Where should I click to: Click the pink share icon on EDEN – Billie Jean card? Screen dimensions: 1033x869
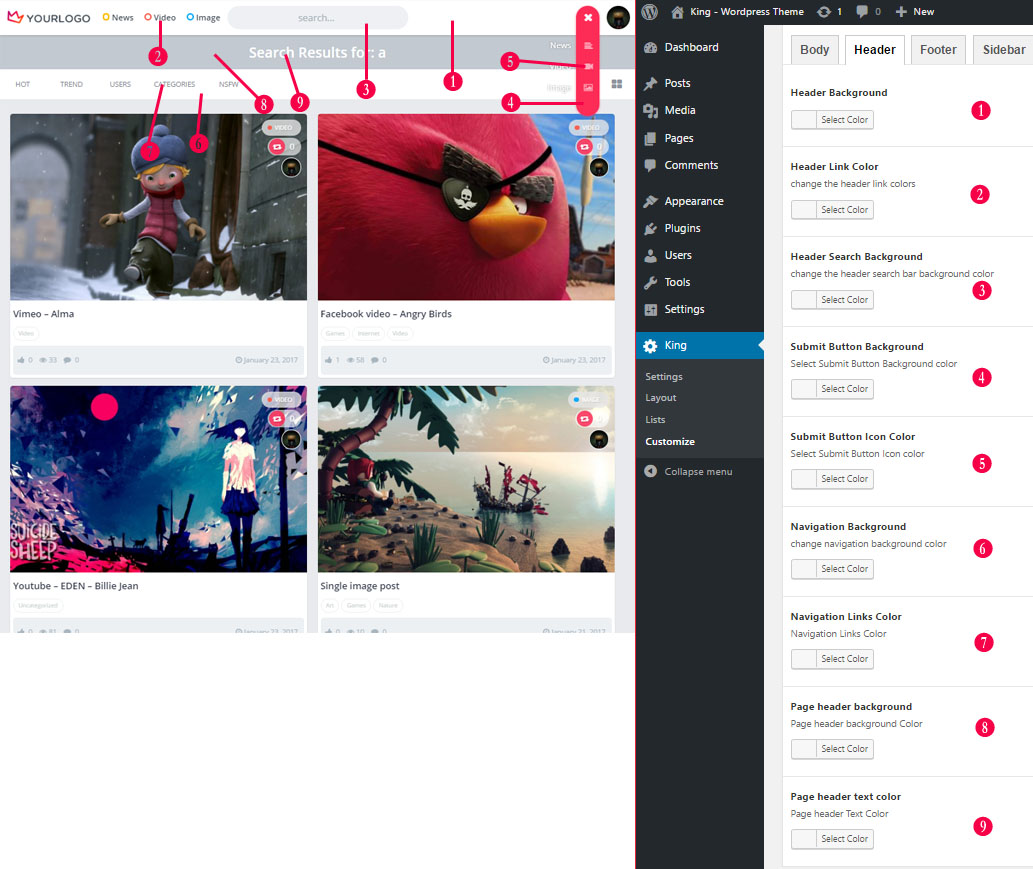(x=277, y=418)
